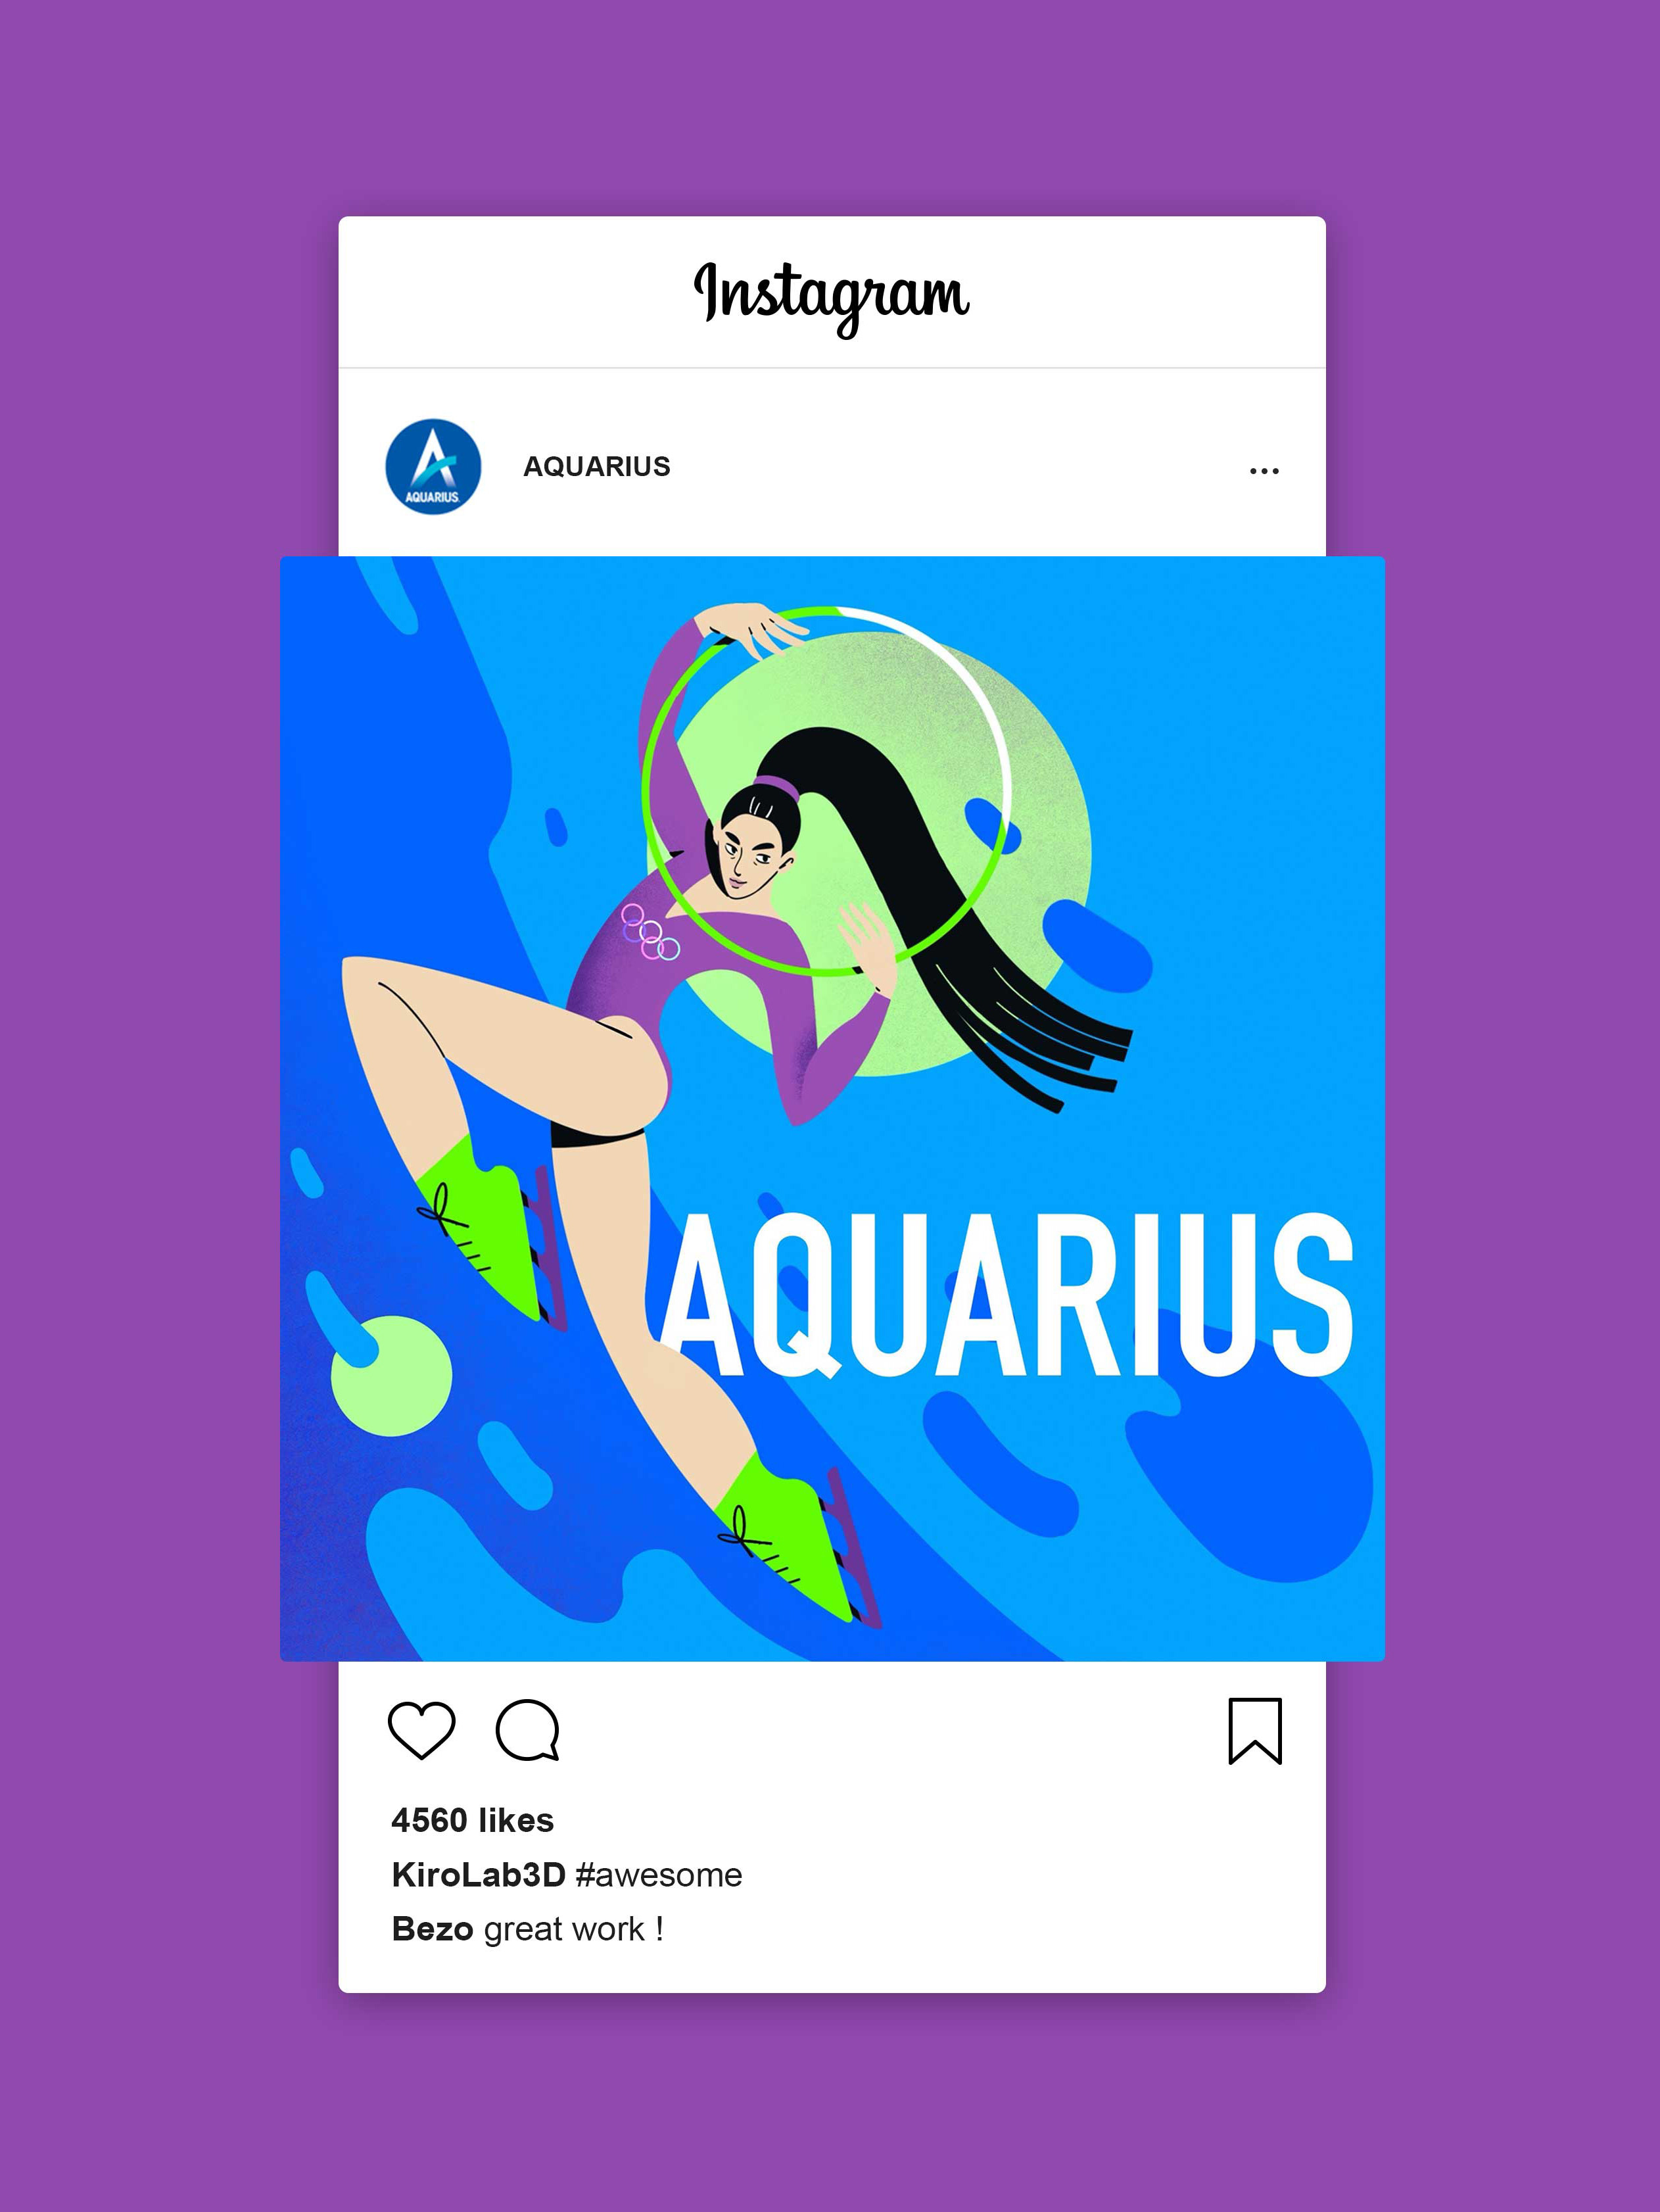Viewport: 1660px width, 2212px height.
Task: Open the Aquarius profile avatar
Action: click(x=433, y=466)
